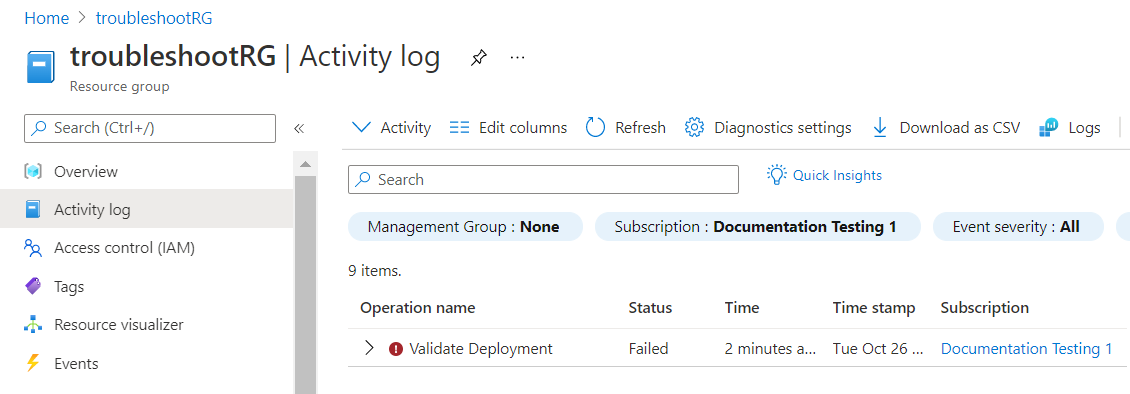Open the more options ellipsis menu
Viewport: 1130px width, 394px height.
click(x=517, y=58)
